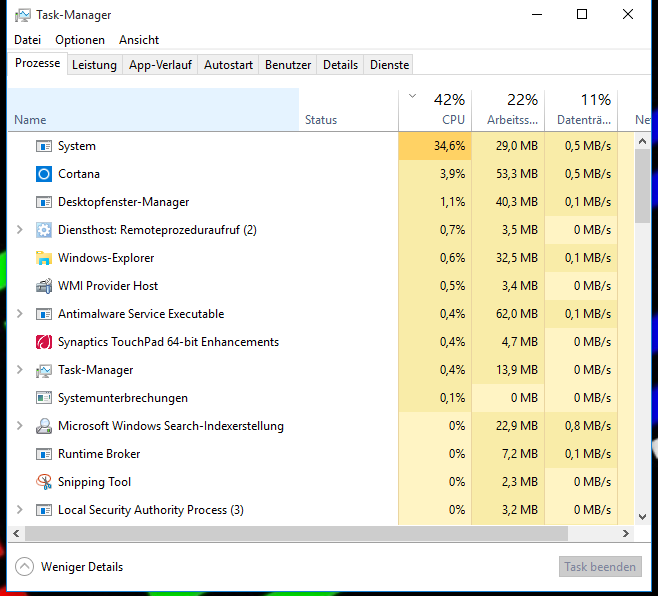Image resolution: width=658 pixels, height=596 pixels.
Task: Select the Windows-Explorer process name
Action: point(106,258)
